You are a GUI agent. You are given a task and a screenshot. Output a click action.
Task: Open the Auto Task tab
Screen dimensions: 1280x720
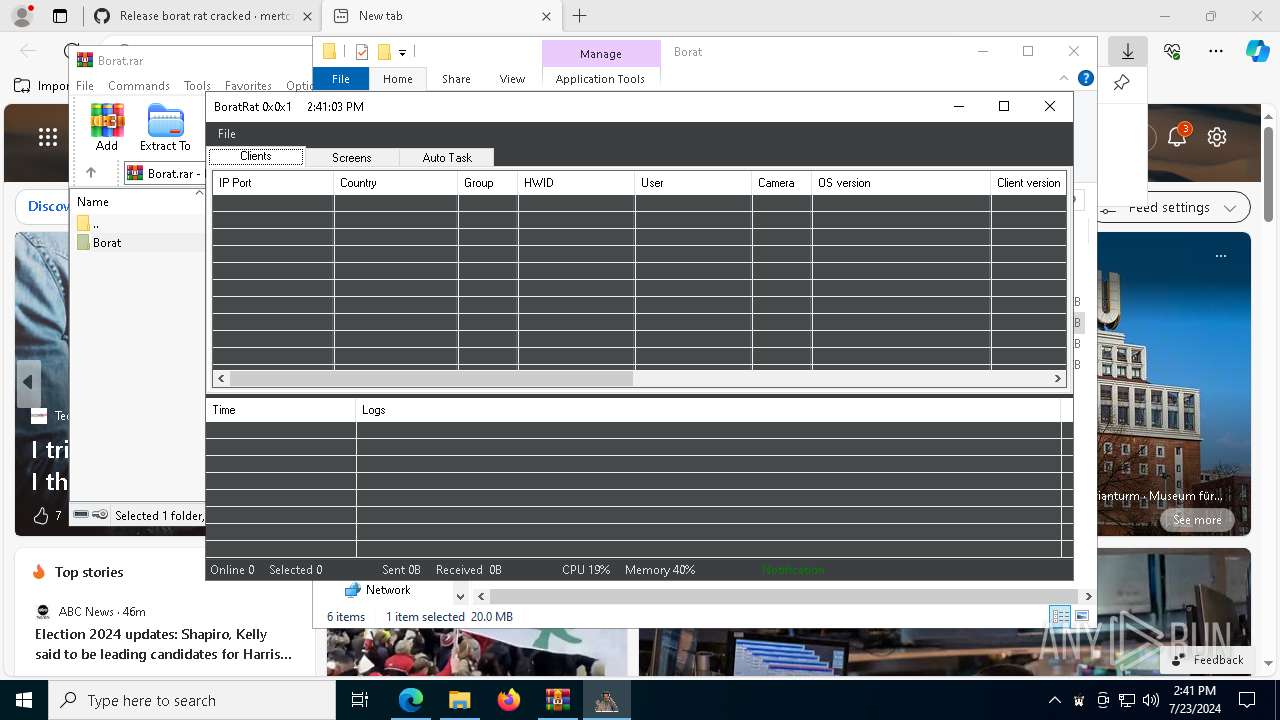coord(446,158)
